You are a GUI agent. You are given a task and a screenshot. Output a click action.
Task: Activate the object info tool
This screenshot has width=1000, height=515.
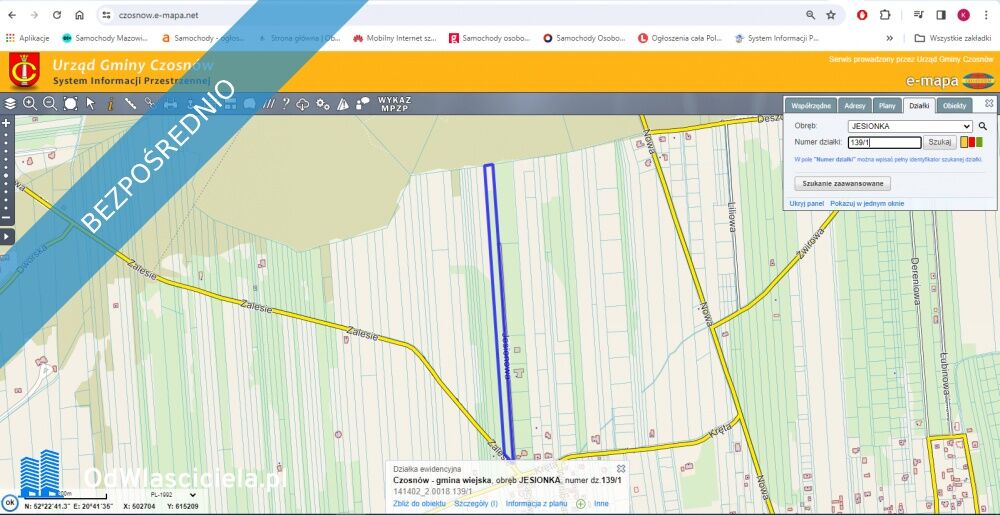tap(110, 103)
